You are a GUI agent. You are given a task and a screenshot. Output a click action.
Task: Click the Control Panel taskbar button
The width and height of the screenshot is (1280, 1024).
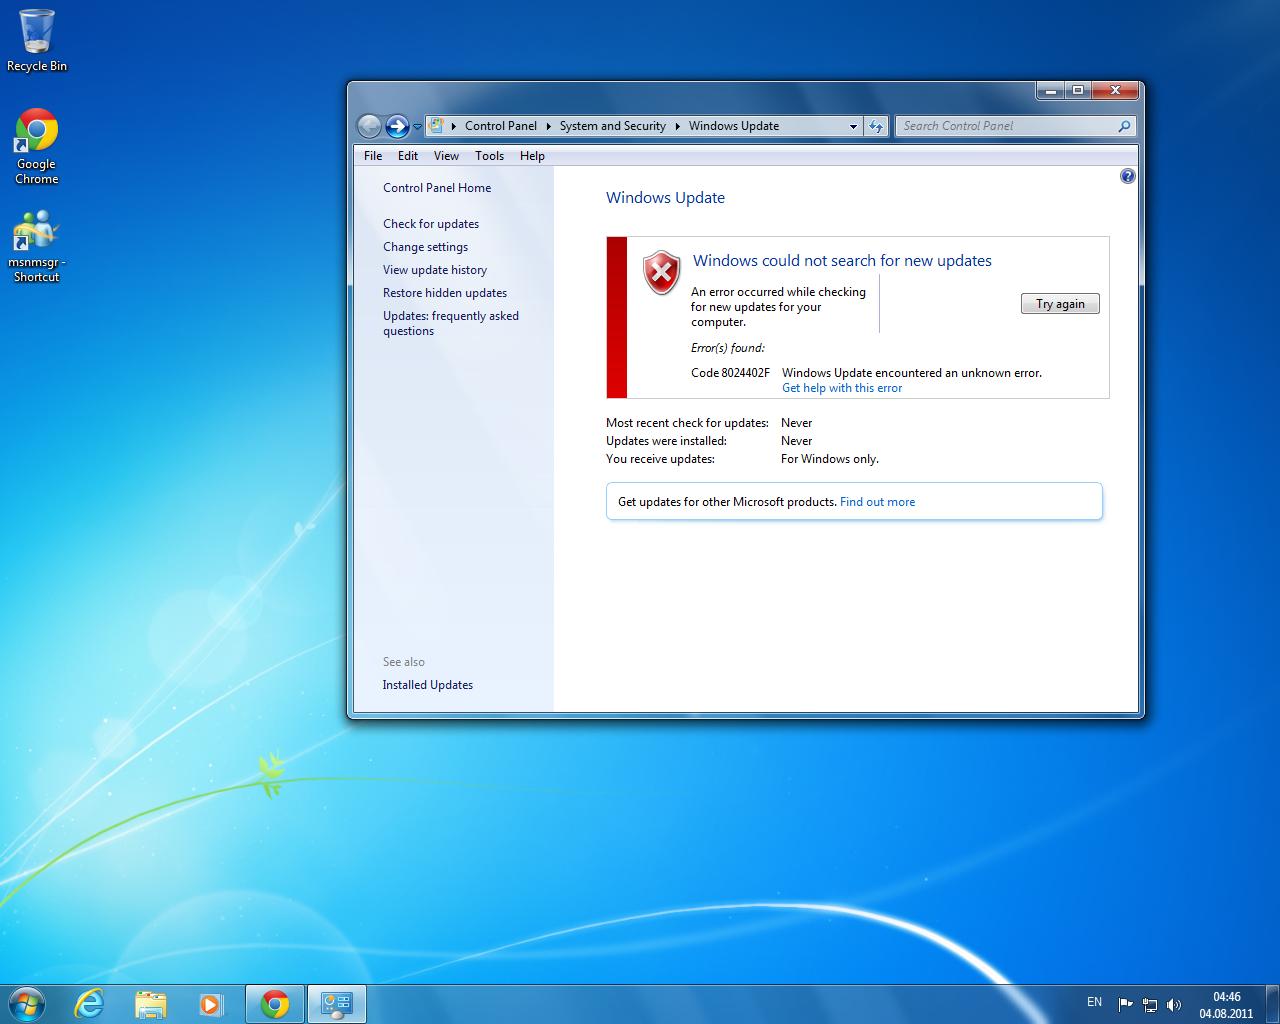click(337, 1004)
